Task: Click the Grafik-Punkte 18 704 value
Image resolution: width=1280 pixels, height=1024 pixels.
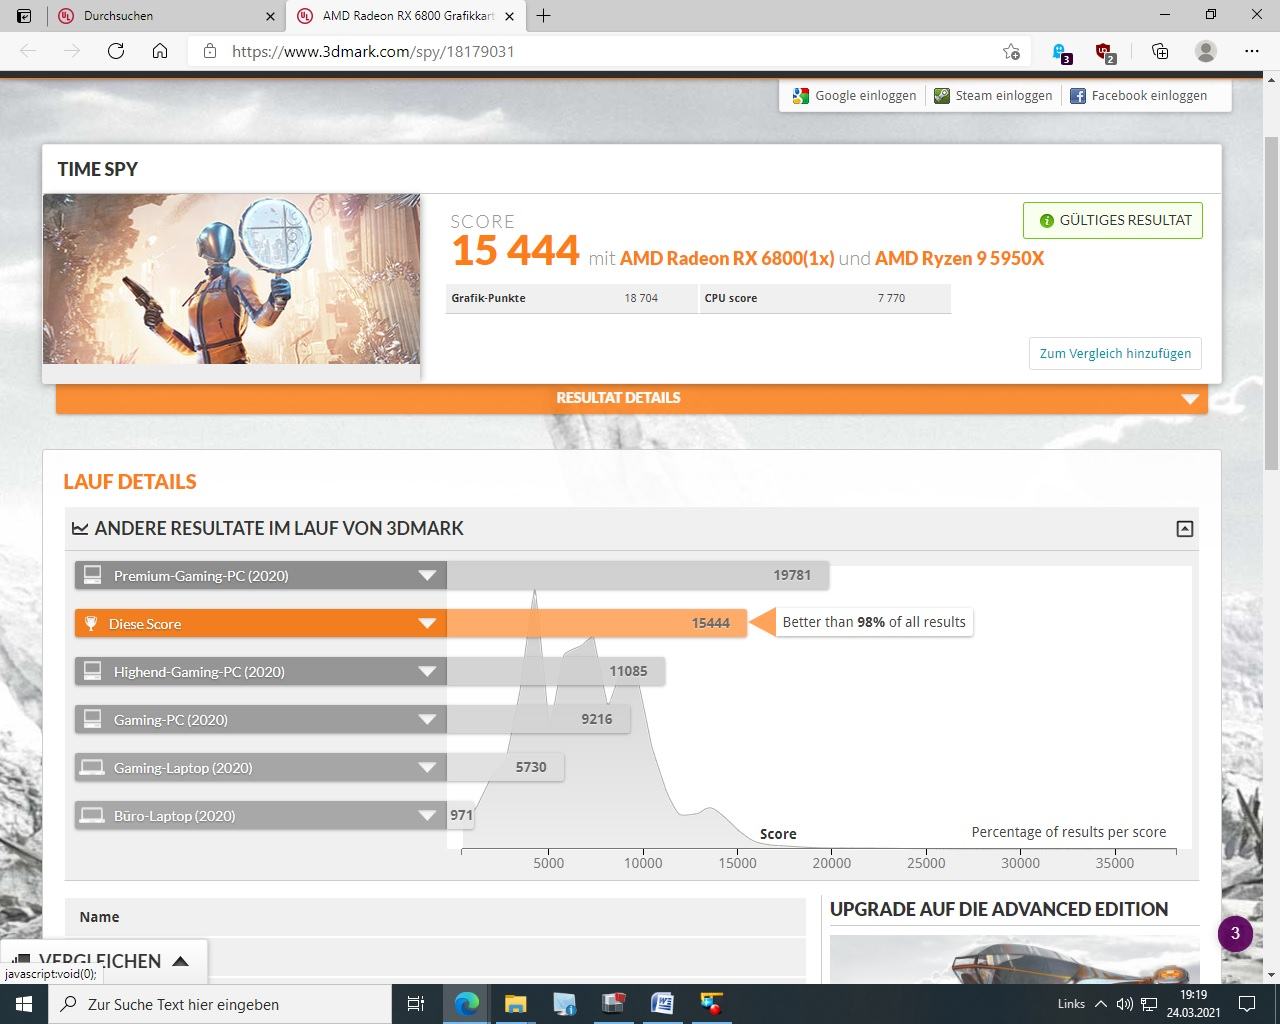Action: [x=641, y=298]
